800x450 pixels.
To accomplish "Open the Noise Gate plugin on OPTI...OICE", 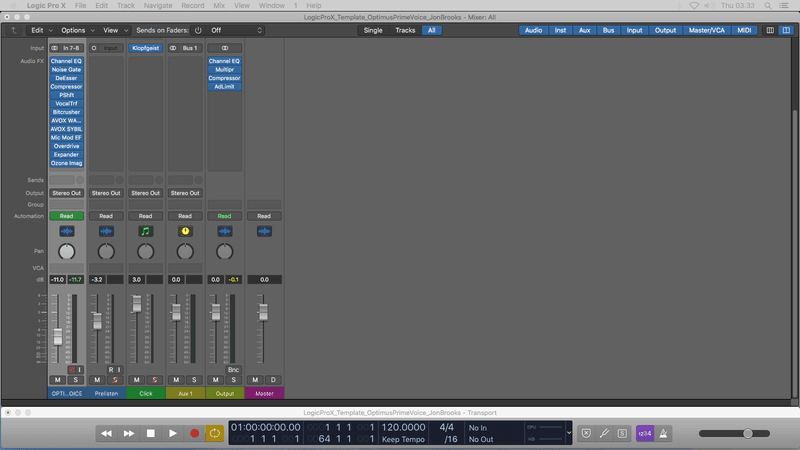I will point(66,69).
